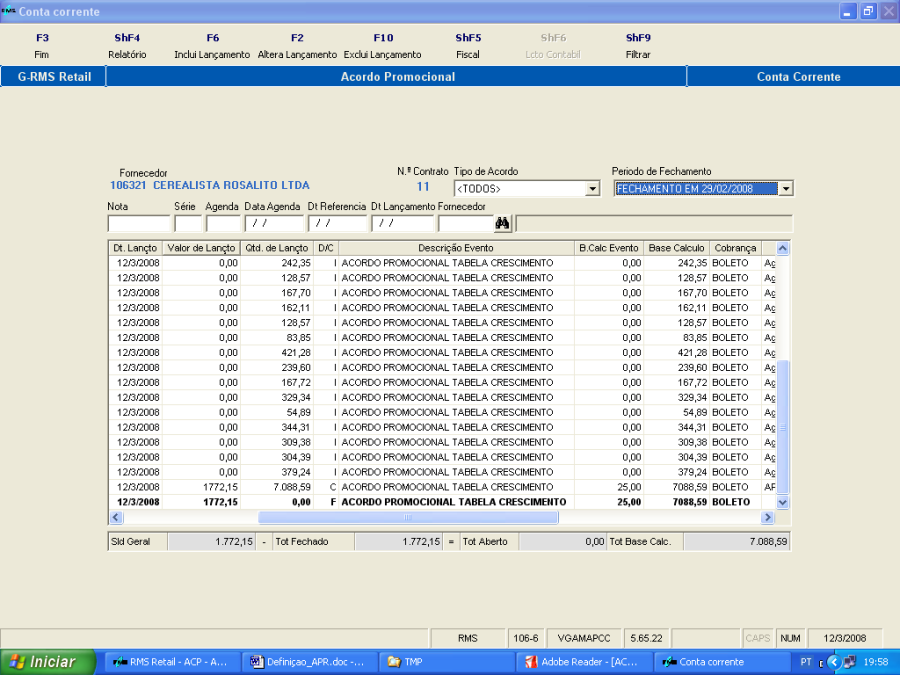Switch to Adobe Reader taskbar item
Viewport: 900px width, 675px height.
pyautogui.click(x=583, y=662)
